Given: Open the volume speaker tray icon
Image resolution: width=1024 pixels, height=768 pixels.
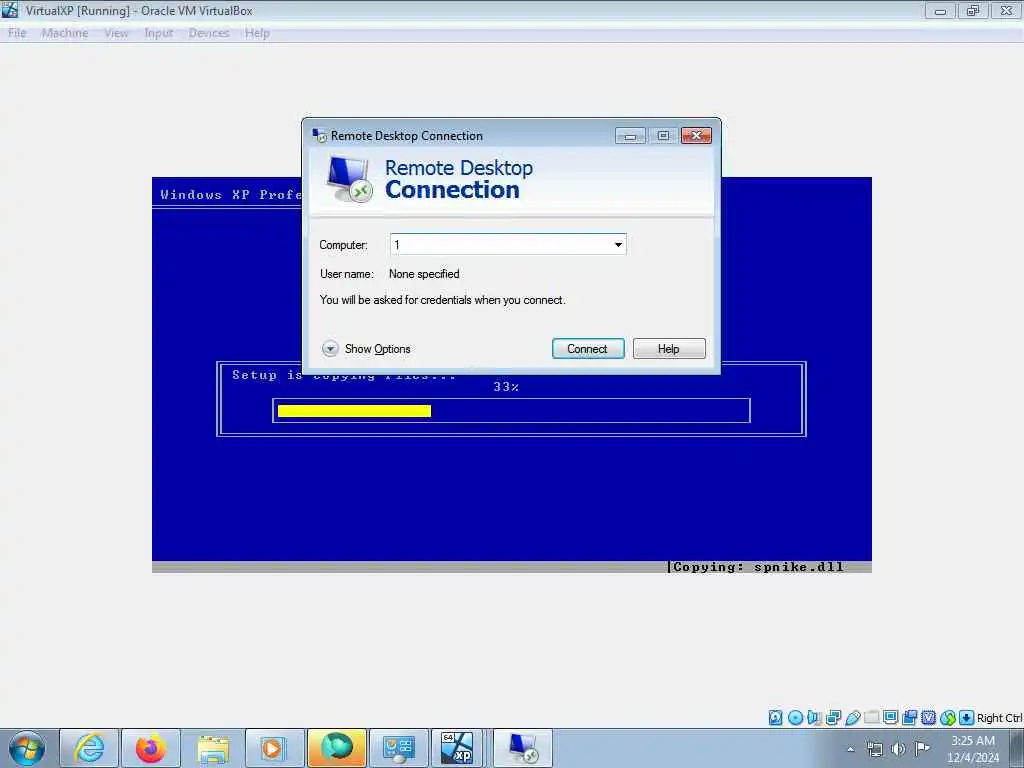Looking at the screenshot, I should coord(899,749).
